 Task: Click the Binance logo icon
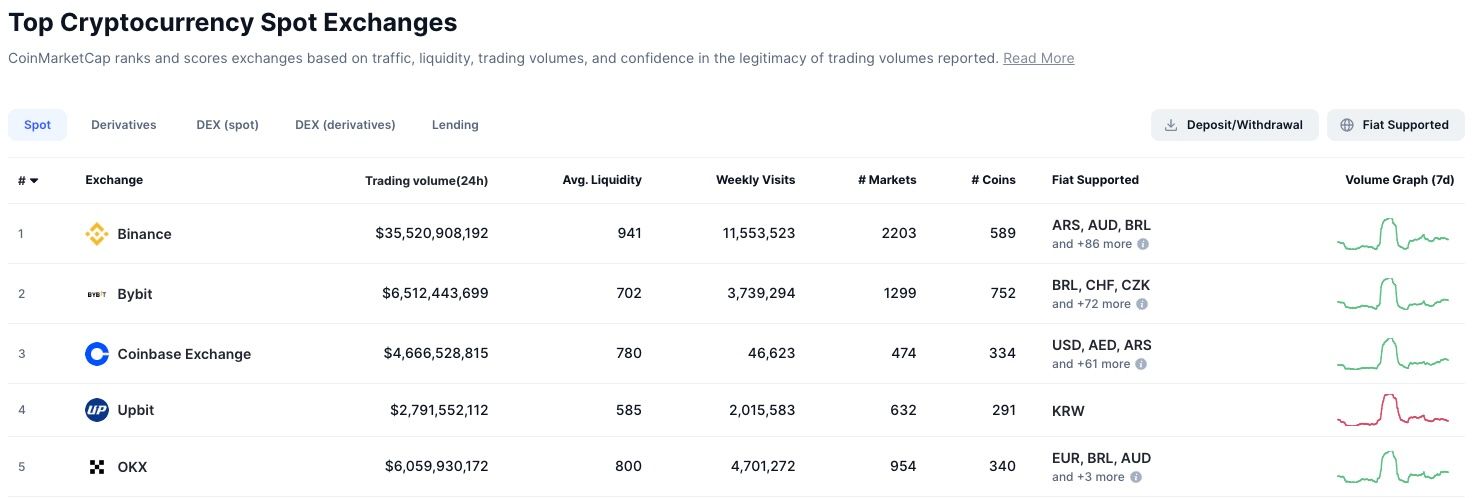pyautogui.click(x=97, y=234)
